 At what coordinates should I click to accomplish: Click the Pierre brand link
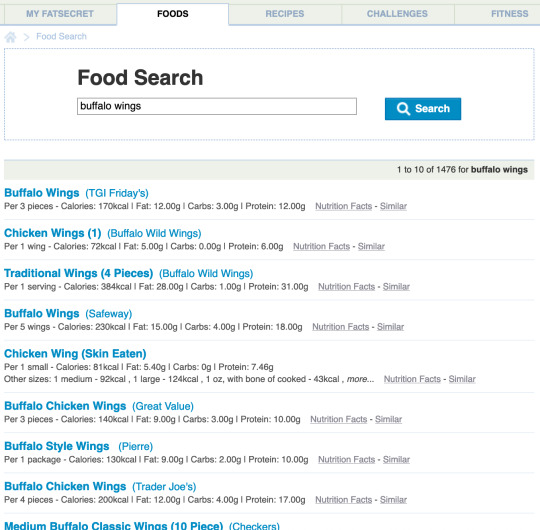click(x=136, y=447)
